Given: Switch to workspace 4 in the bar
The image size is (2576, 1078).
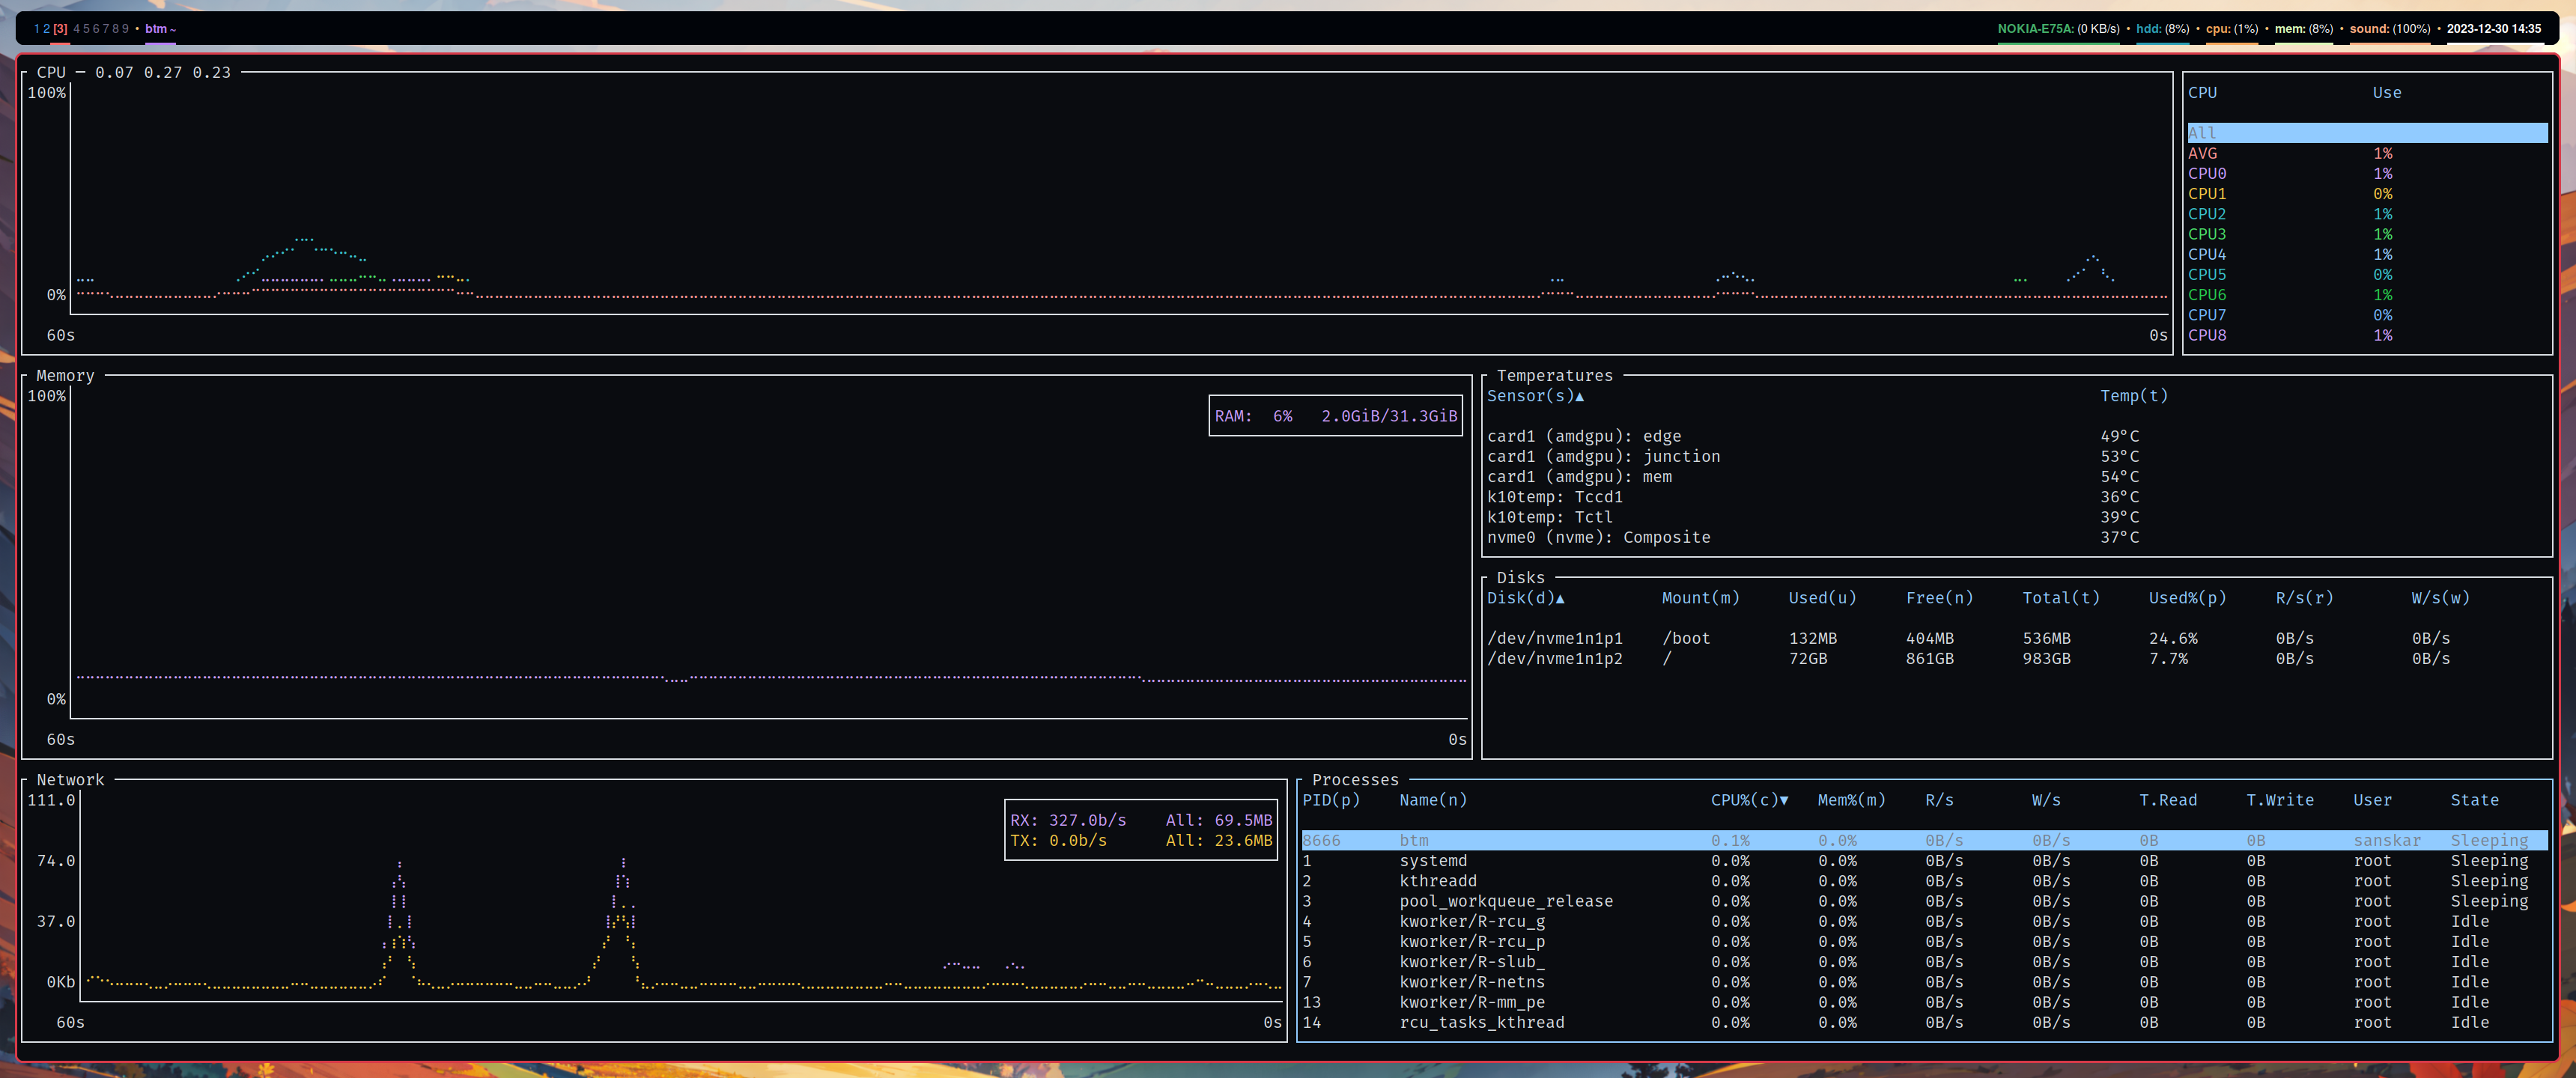Looking at the screenshot, I should point(79,29).
